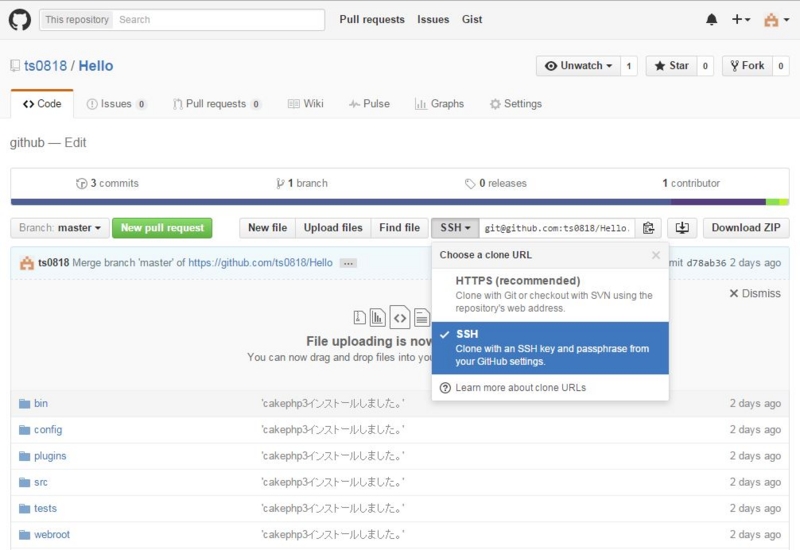Open the Pull requests repo tab
800x550 pixels.
[x=217, y=104]
